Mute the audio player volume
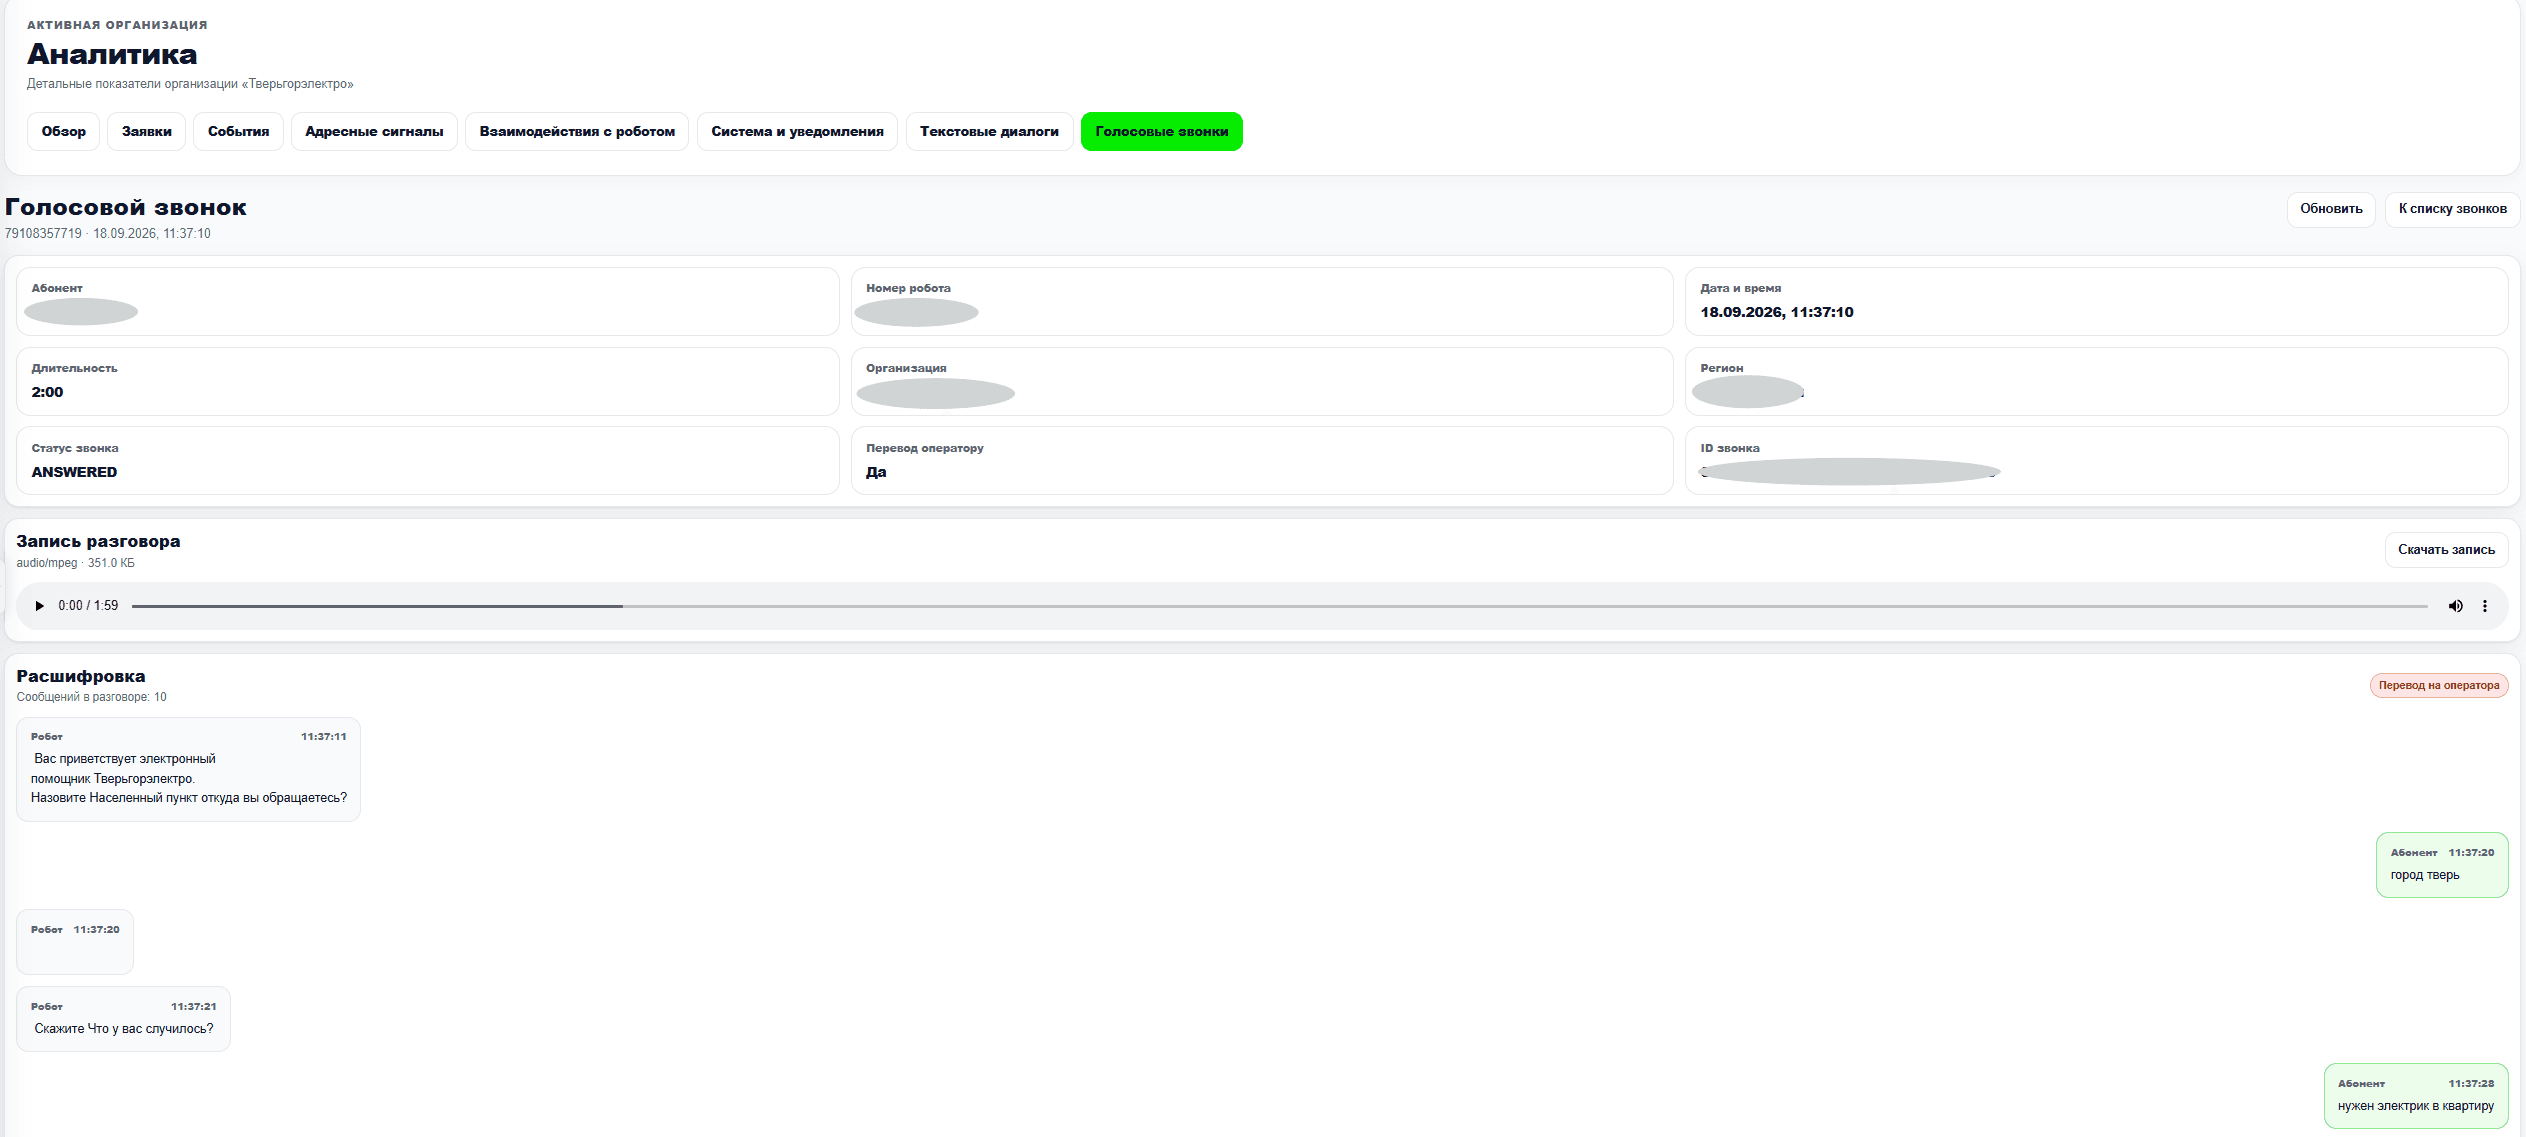Screen dimensions: 2526x1137 point(2455,606)
